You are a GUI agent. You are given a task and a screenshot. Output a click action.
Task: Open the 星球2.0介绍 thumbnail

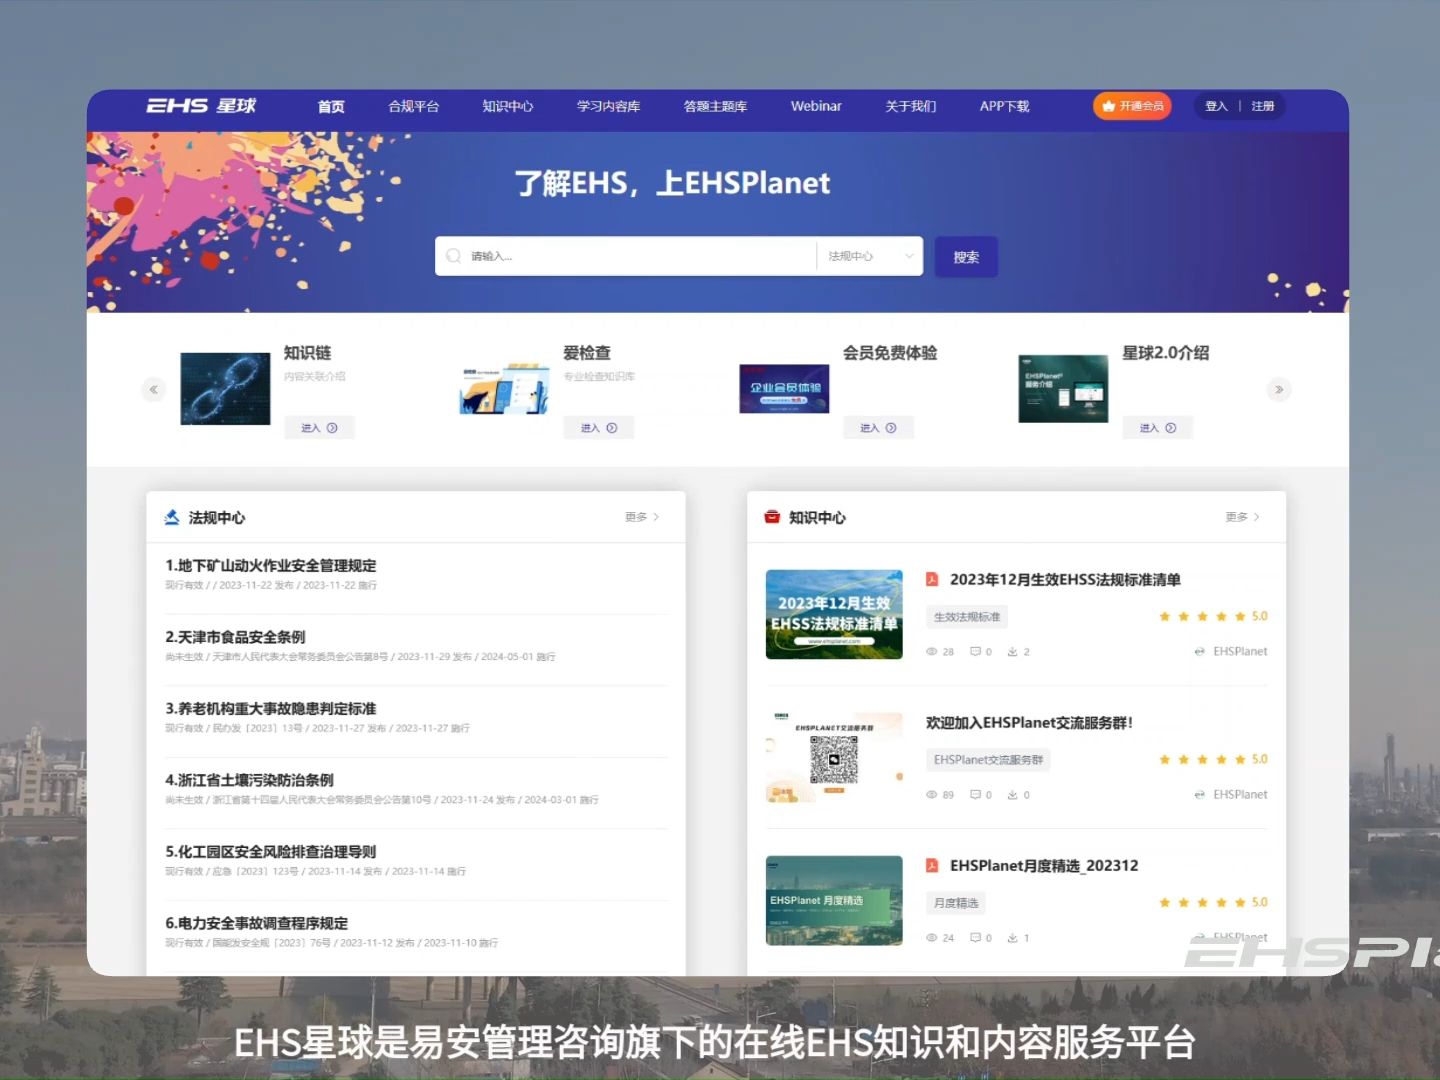click(1063, 389)
